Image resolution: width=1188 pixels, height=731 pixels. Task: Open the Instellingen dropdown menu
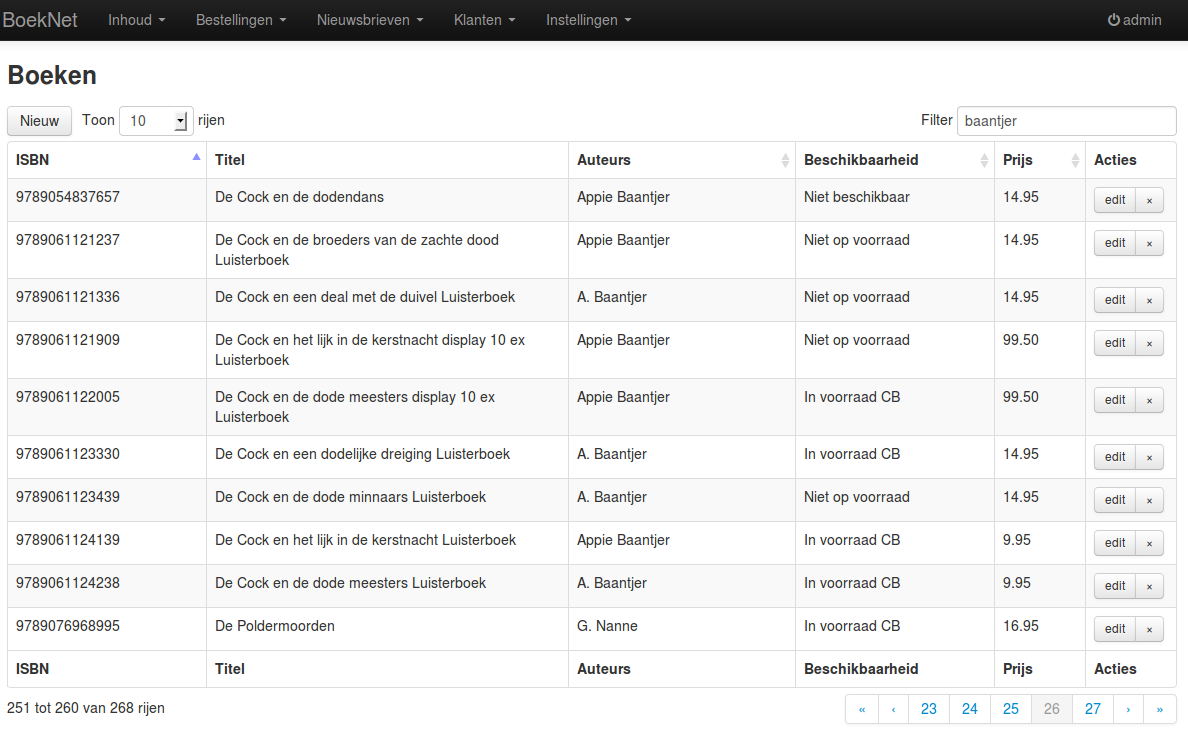pyautogui.click(x=589, y=20)
